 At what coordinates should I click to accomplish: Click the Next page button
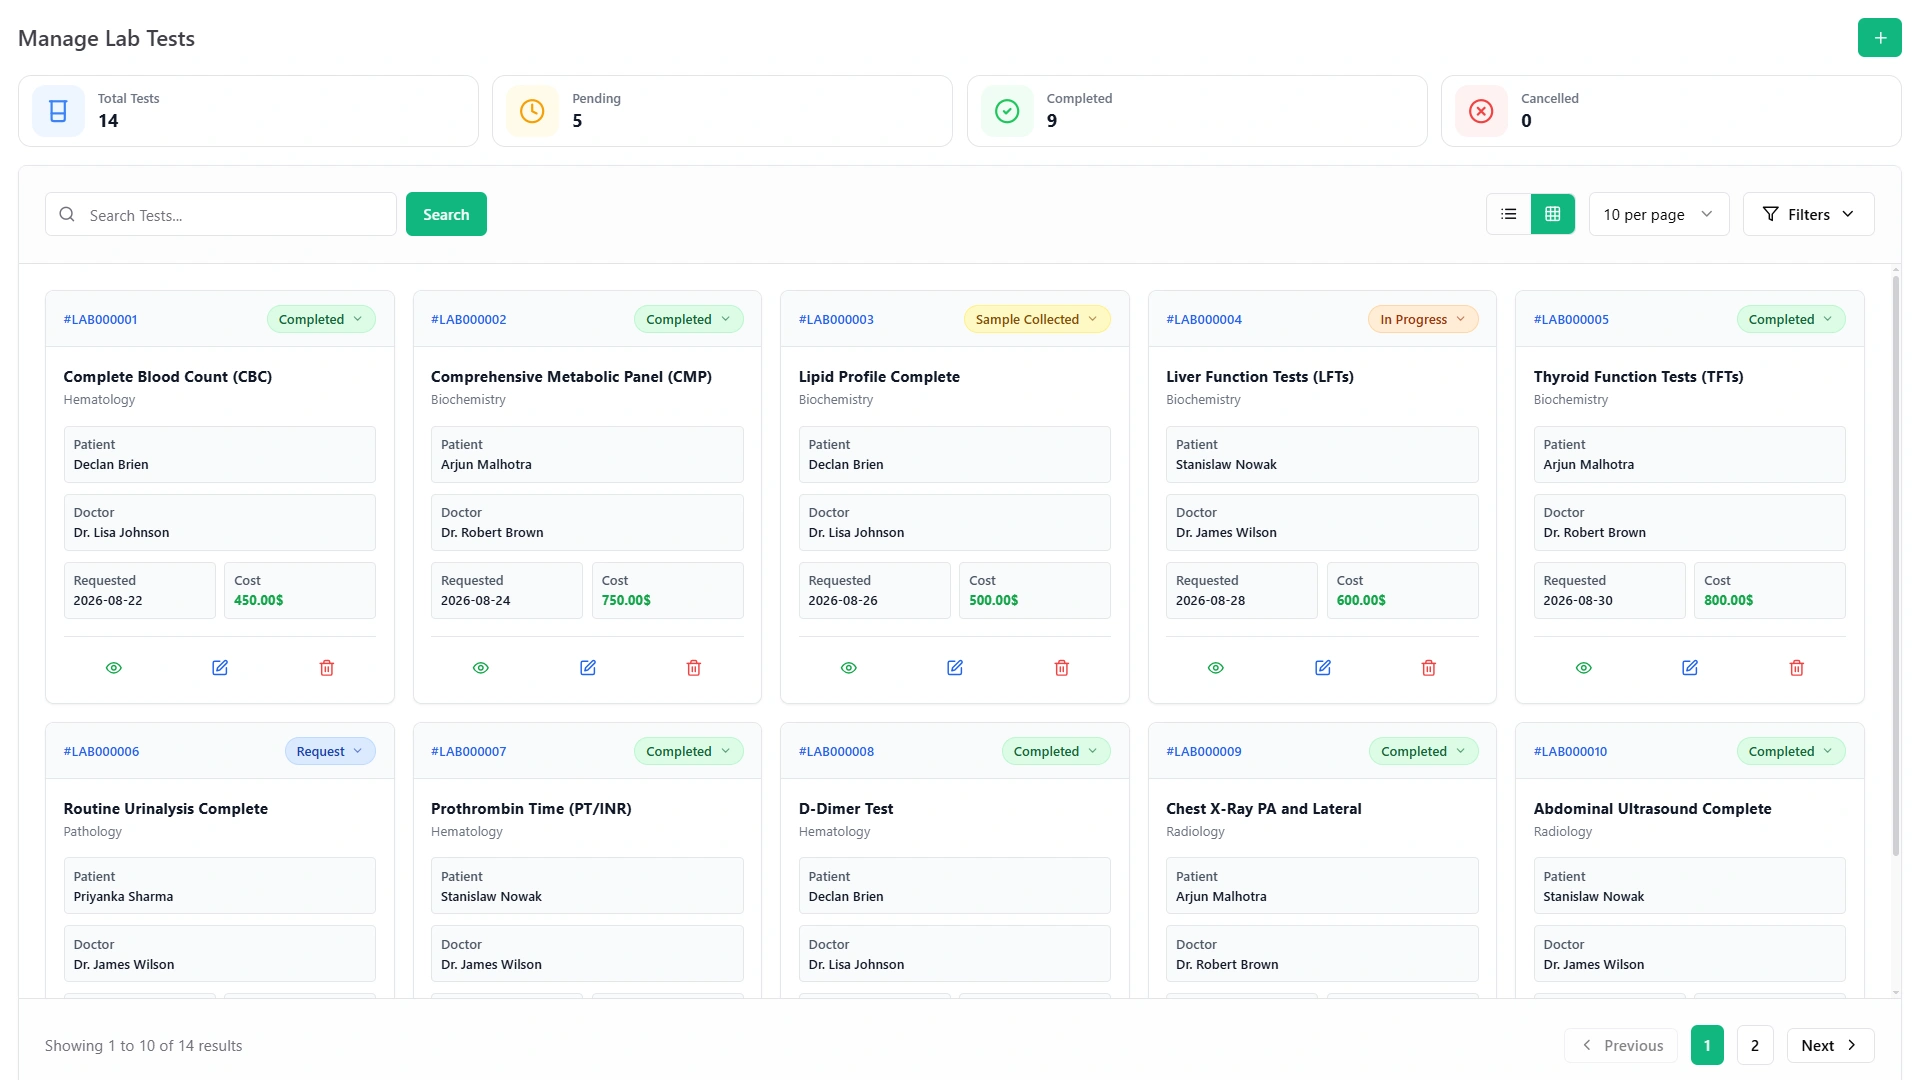click(1830, 1045)
